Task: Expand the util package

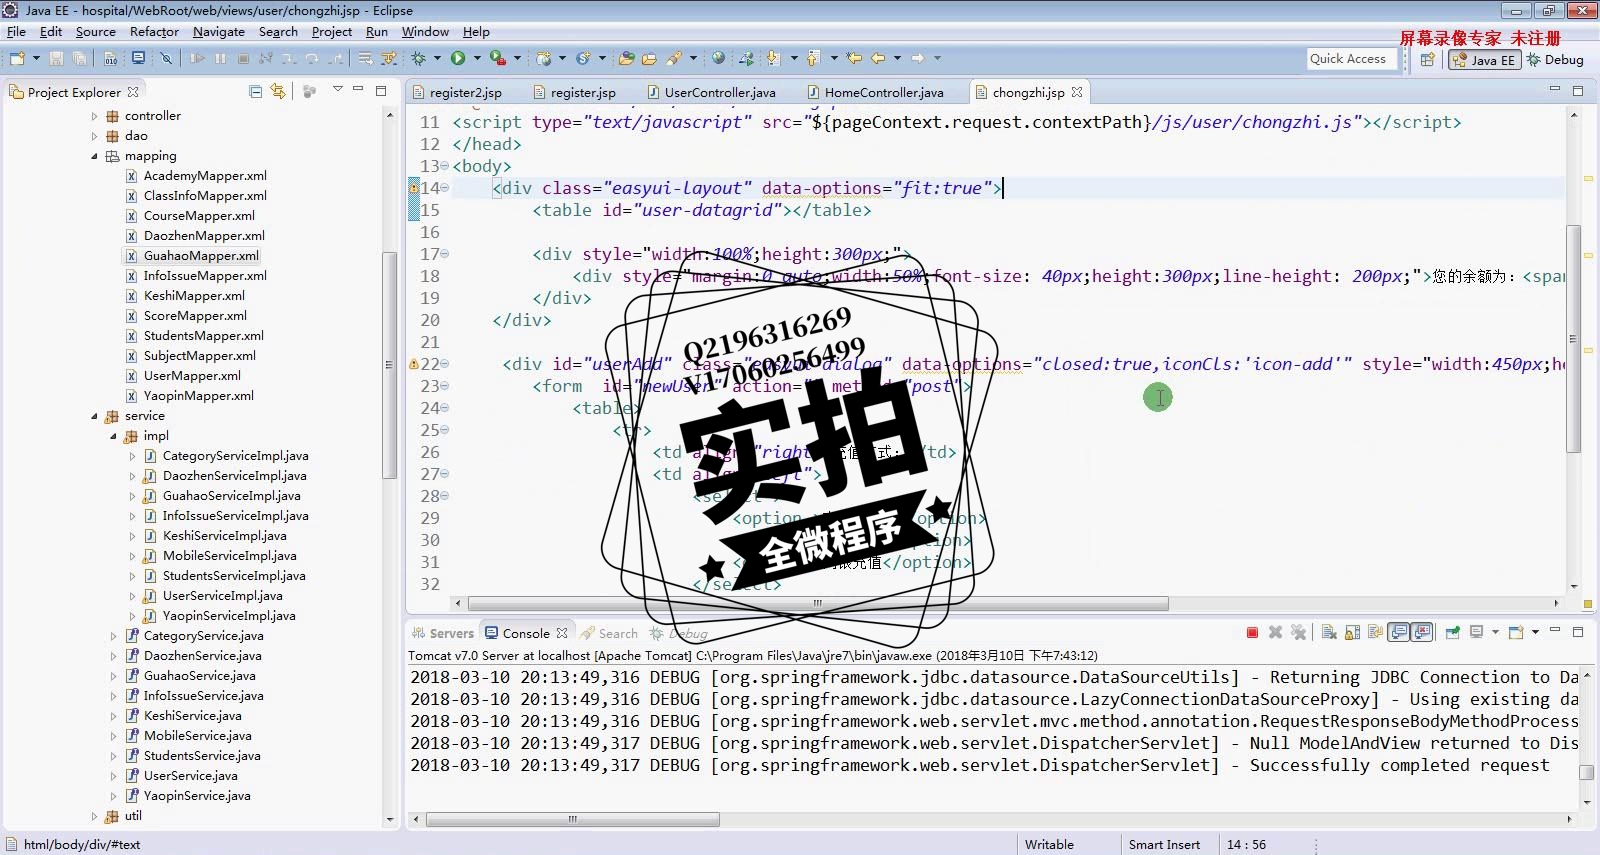Action: (x=94, y=816)
